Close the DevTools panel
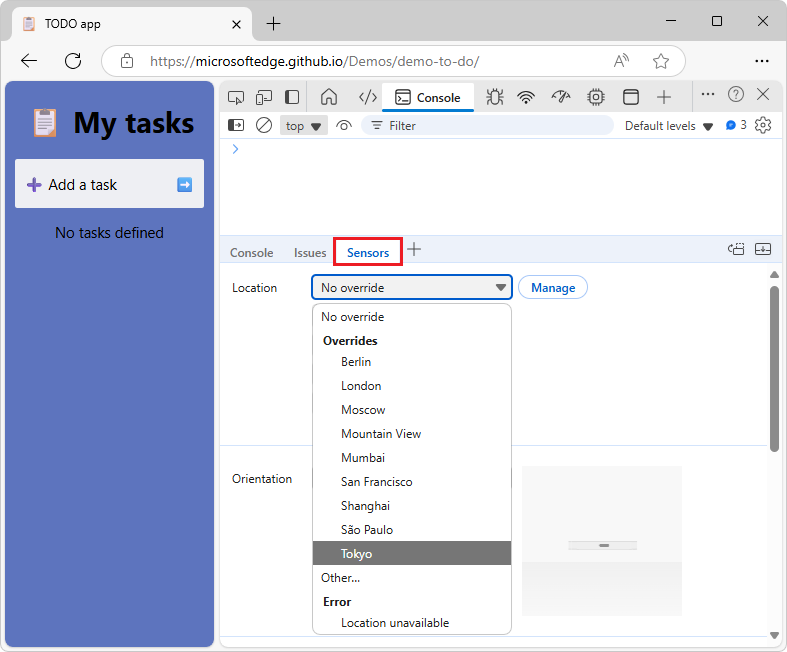 click(x=763, y=94)
